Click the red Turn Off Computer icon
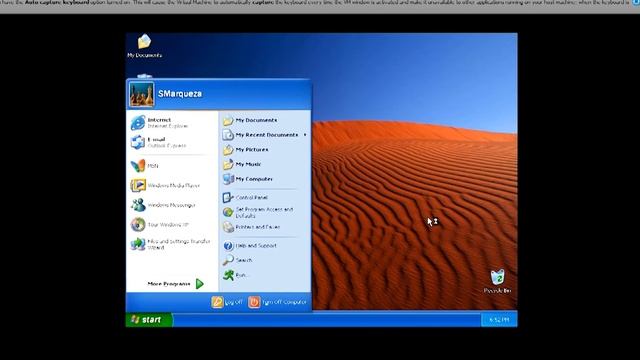Screen dimensions: 640x360 254,302
